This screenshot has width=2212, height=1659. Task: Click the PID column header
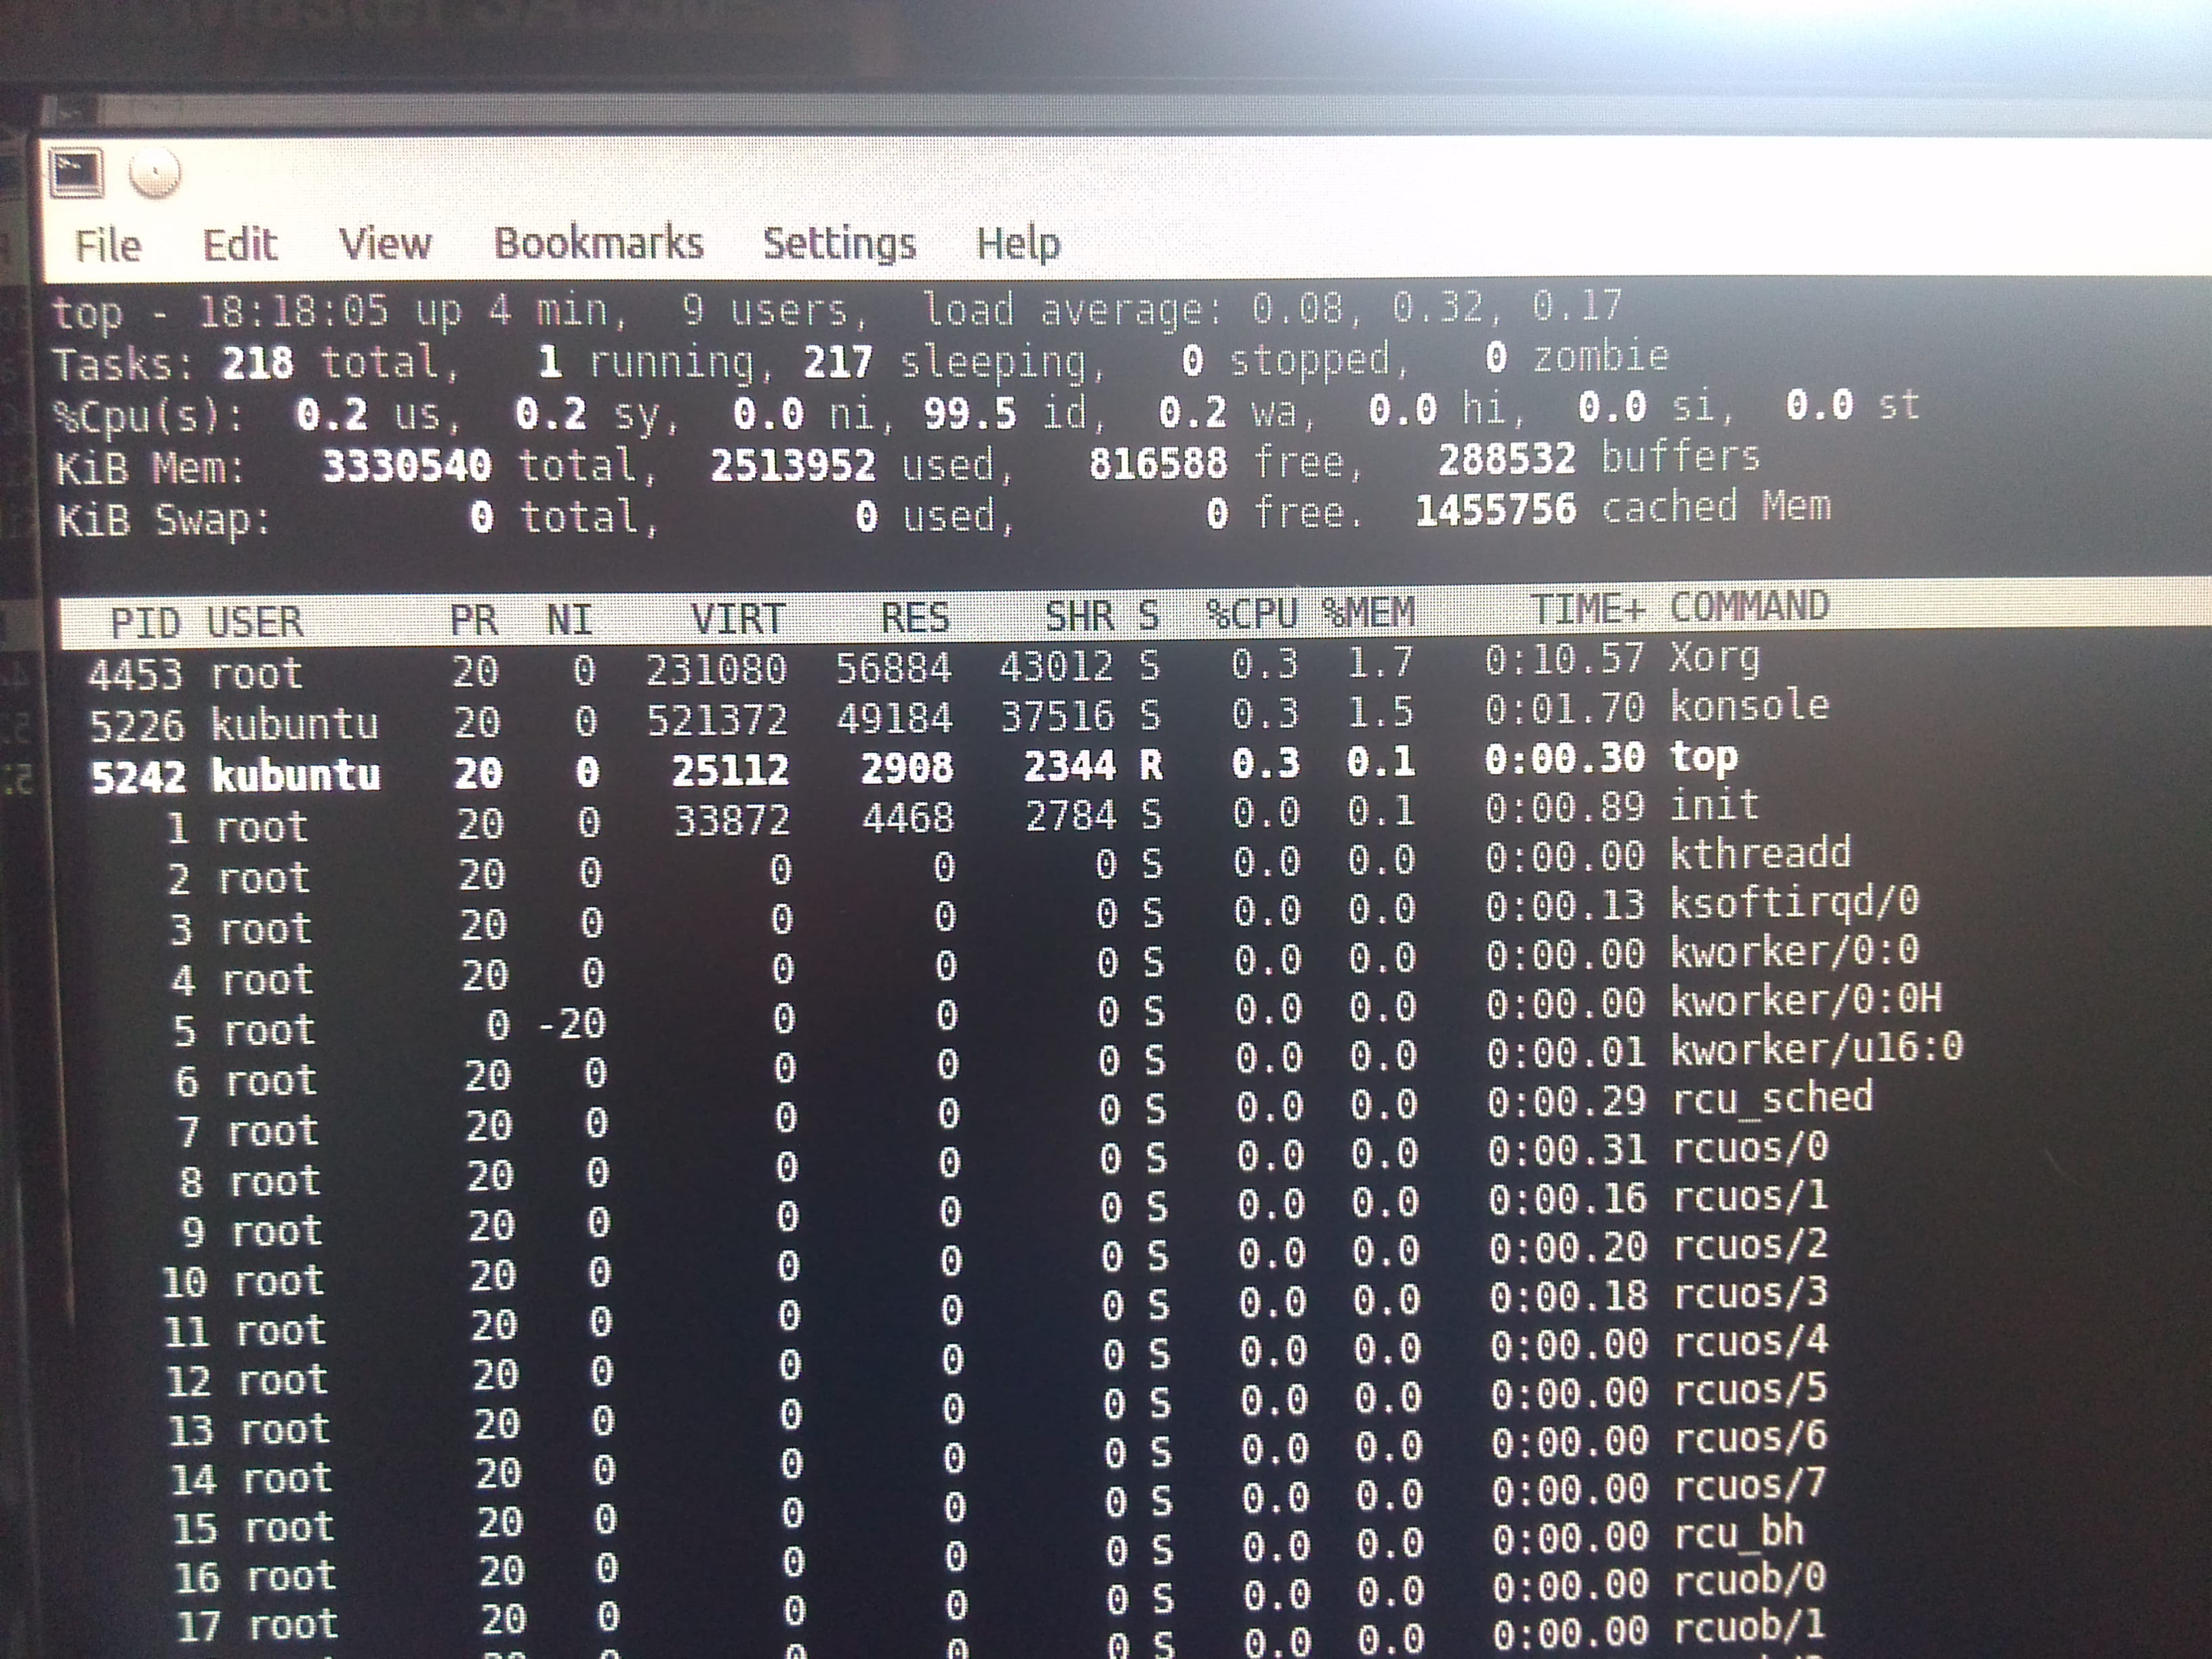coord(146,623)
